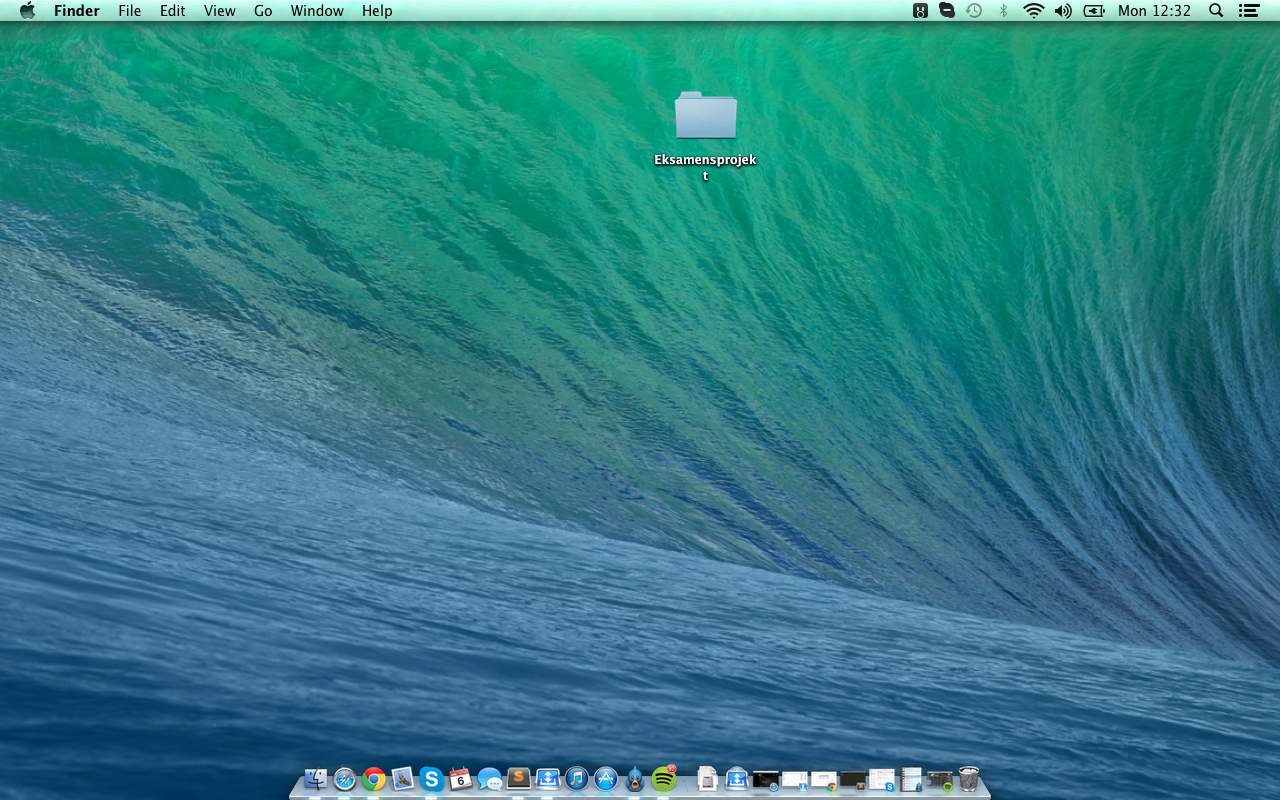Open the Trash in the Dock
The image size is (1280, 800).
tap(968, 778)
